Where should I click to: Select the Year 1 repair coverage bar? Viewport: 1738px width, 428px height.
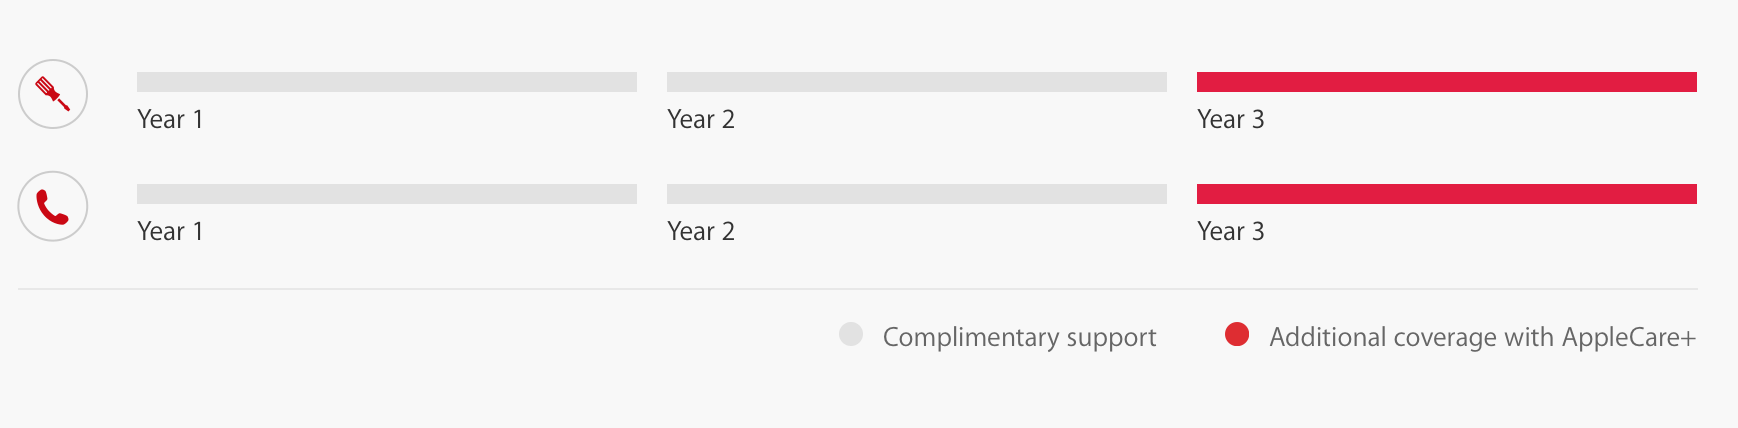pyautogui.click(x=386, y=82)
